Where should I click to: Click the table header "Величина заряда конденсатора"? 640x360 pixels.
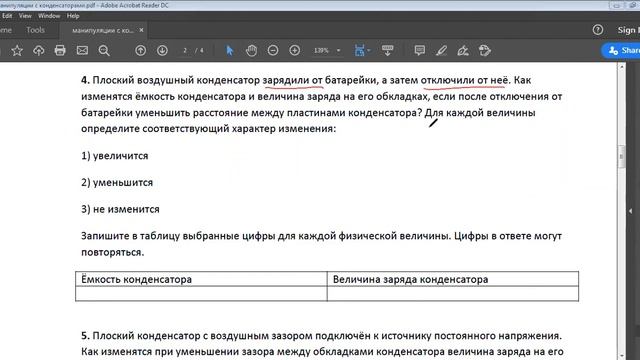(410, 280)
